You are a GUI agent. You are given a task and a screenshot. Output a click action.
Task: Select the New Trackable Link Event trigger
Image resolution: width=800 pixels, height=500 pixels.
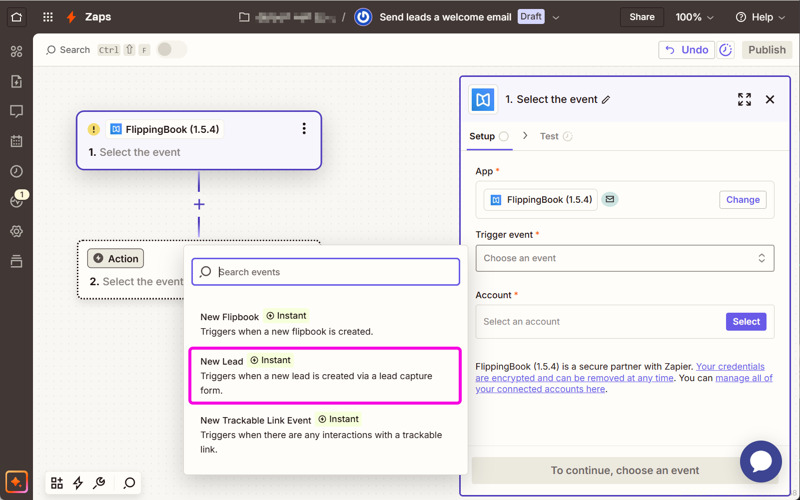[x=326, y=434]
